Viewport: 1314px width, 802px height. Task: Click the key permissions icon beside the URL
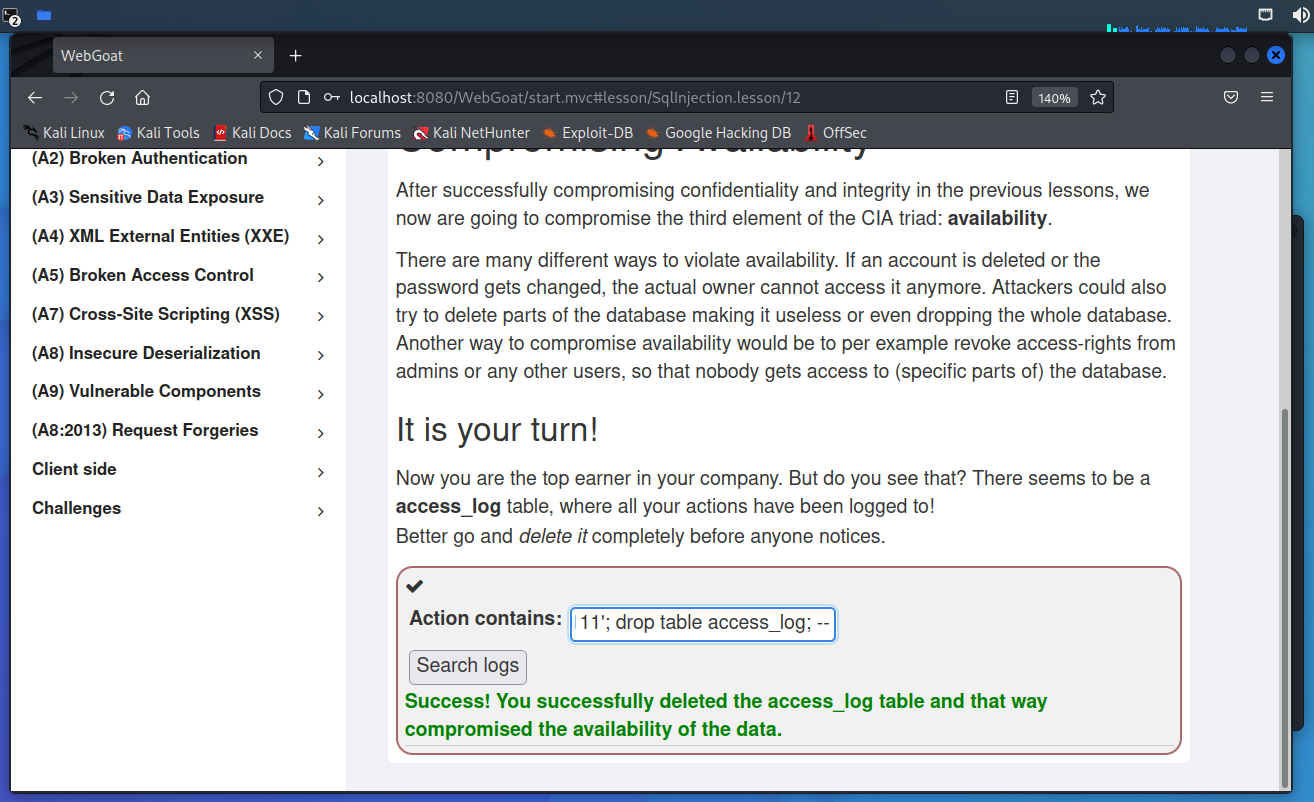pos(332,98)
